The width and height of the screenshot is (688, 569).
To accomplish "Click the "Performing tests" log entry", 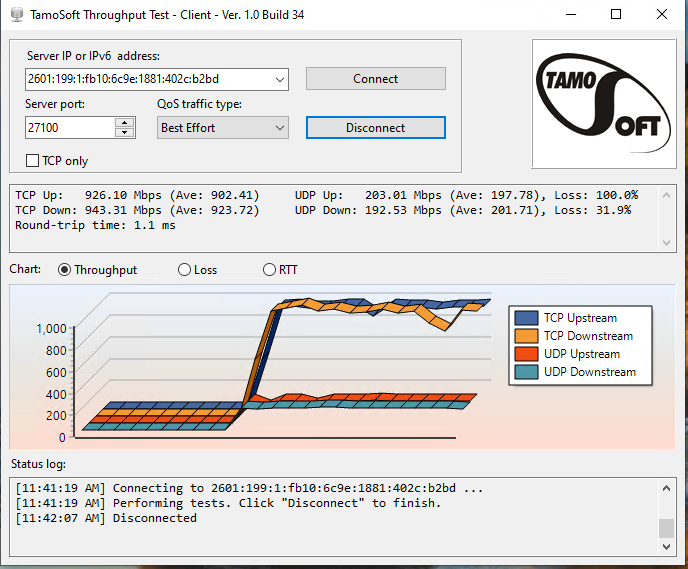I will click(x=228, y=503).
